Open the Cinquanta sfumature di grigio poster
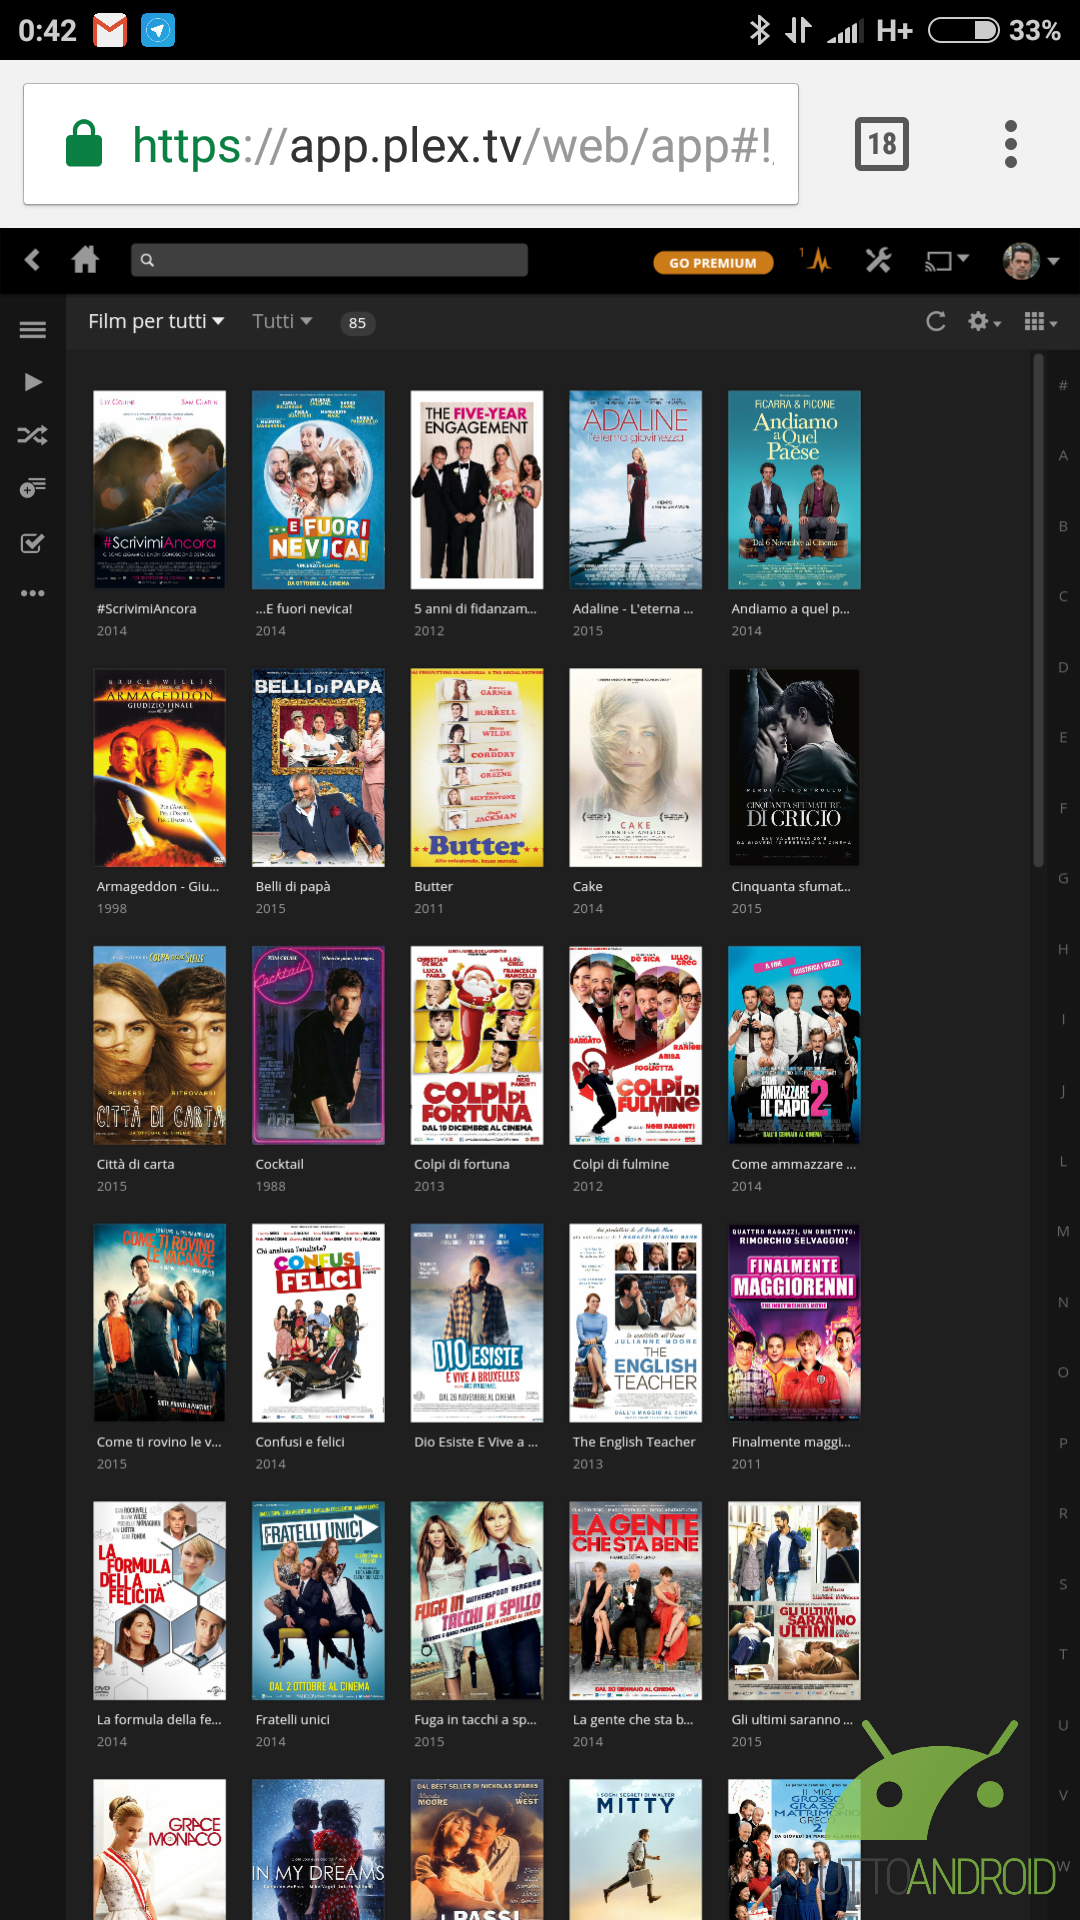The image size is (1080, 1920). pyautogui.click(x=794, y=768)
